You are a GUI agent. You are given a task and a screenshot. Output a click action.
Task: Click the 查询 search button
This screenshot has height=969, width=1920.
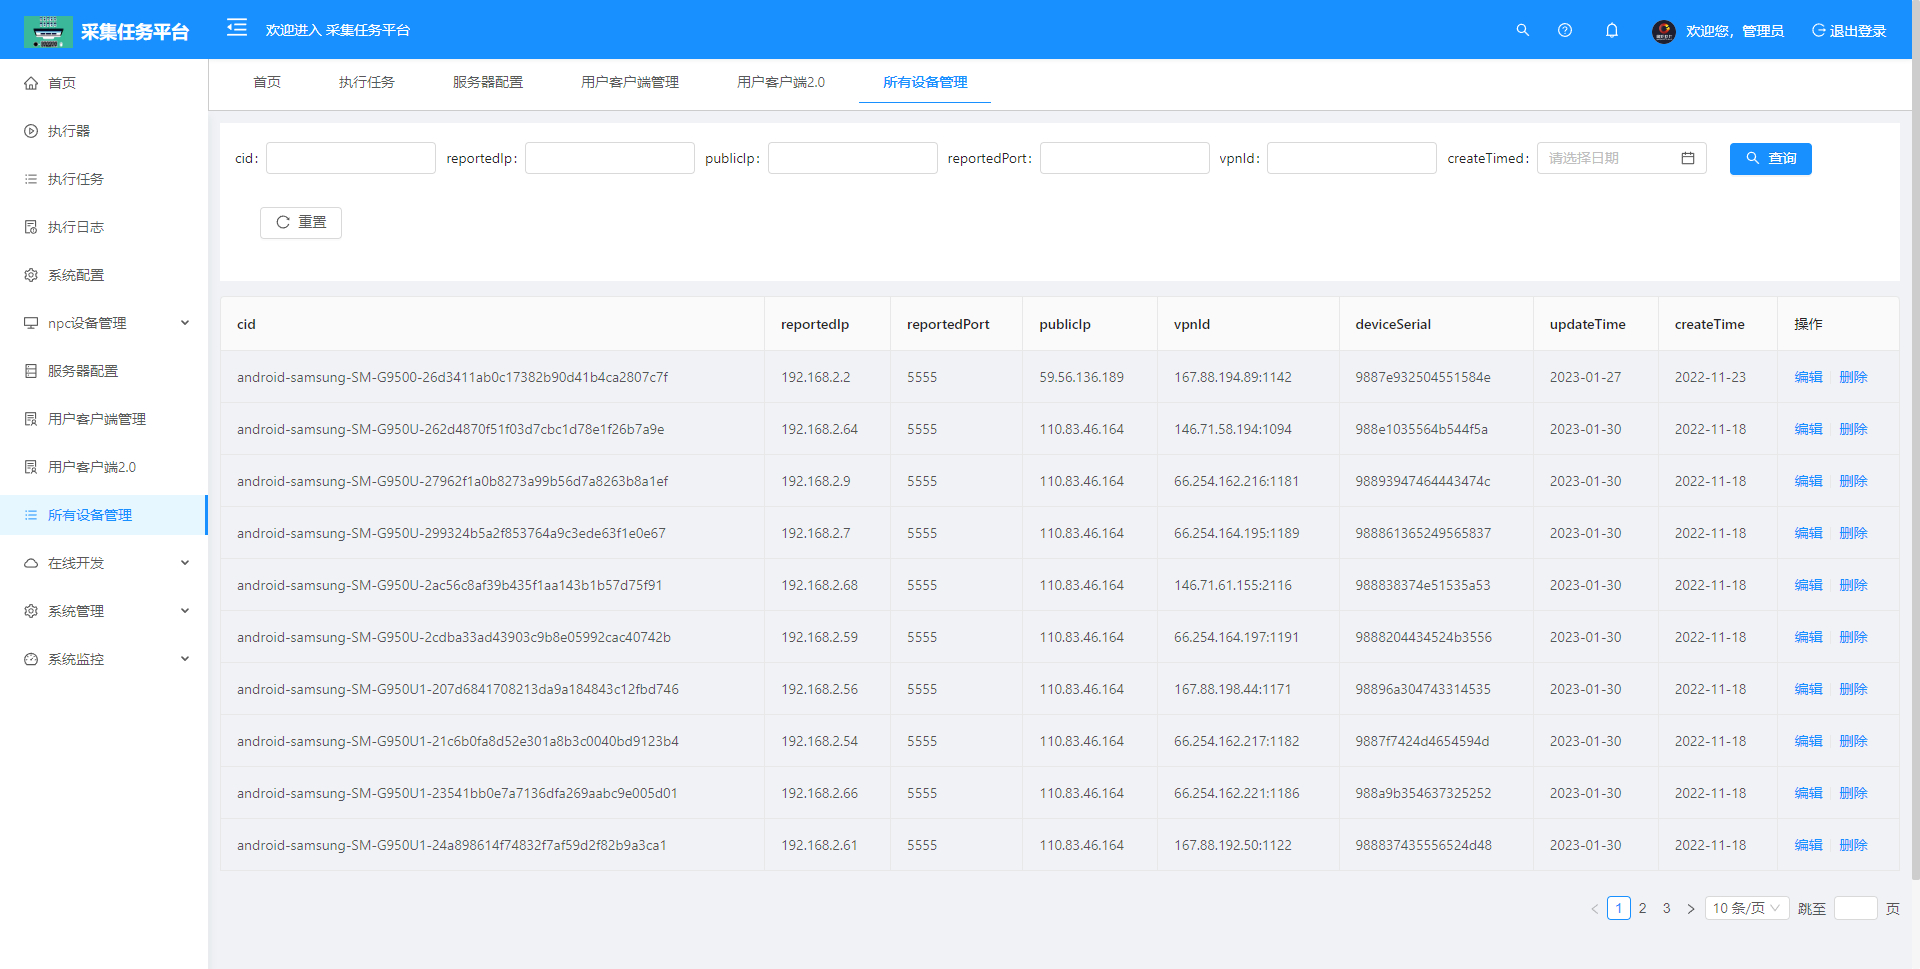1771,158
